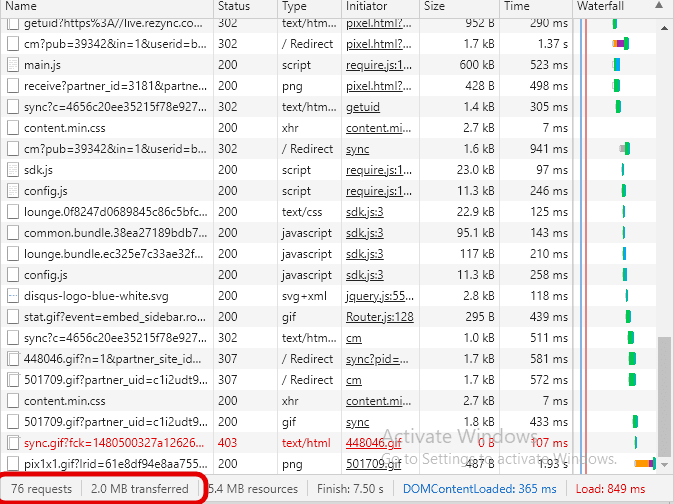The width and height of the screenshot is (674, 504).
Task: Click the icon beside pix1x1.gif?lrid request
Action: point(13,464)
